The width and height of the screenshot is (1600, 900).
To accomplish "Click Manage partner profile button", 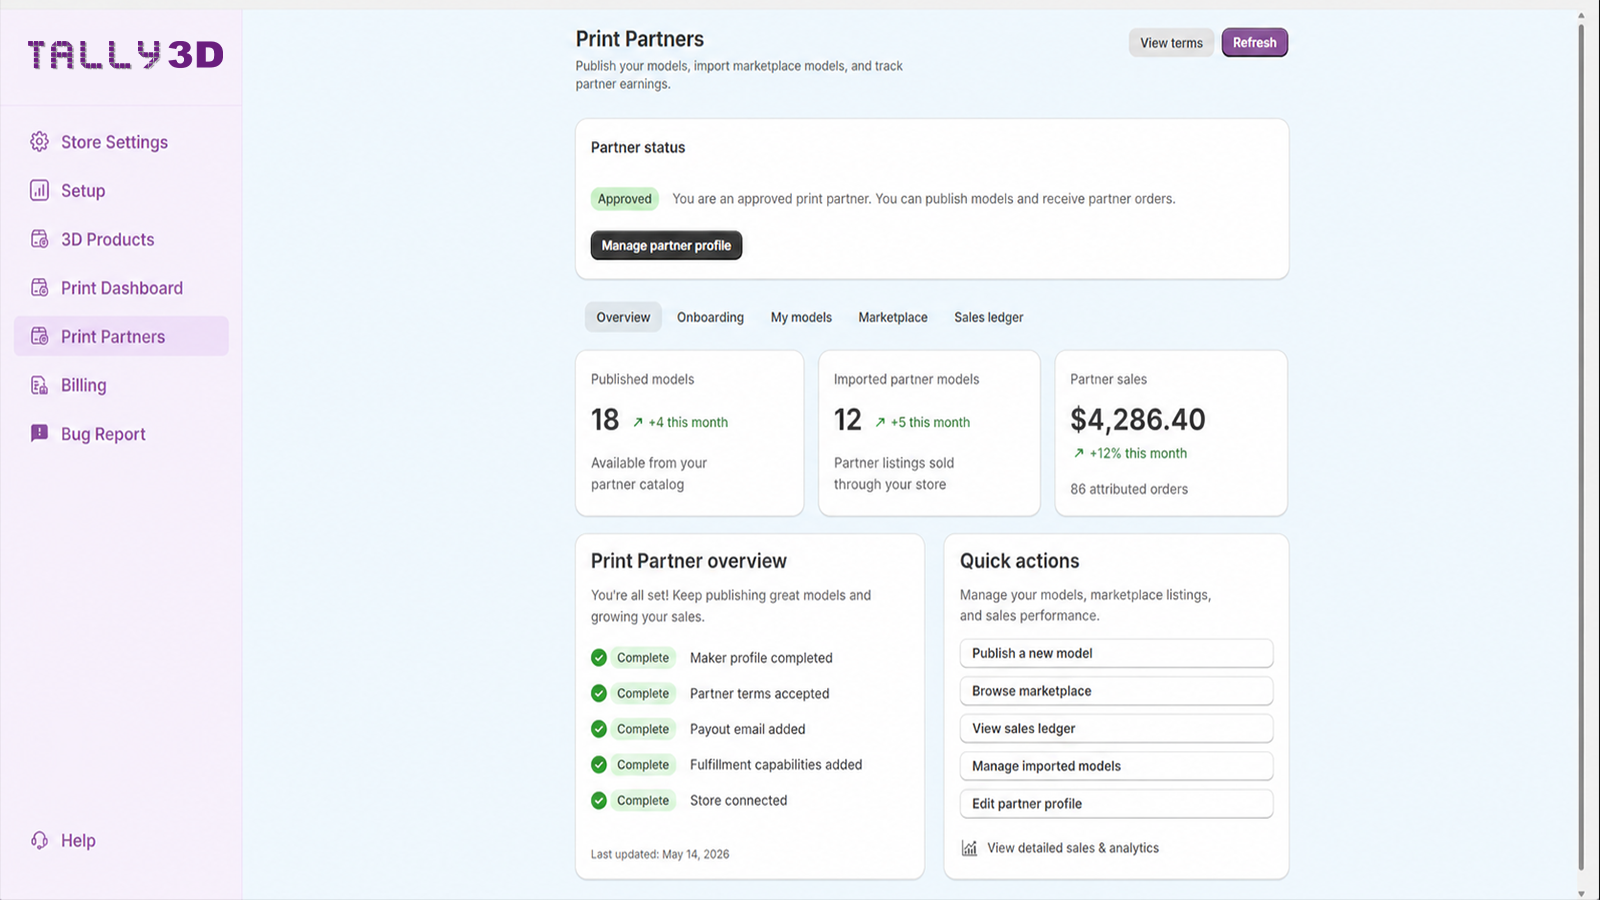I will (x=666, y=245).
